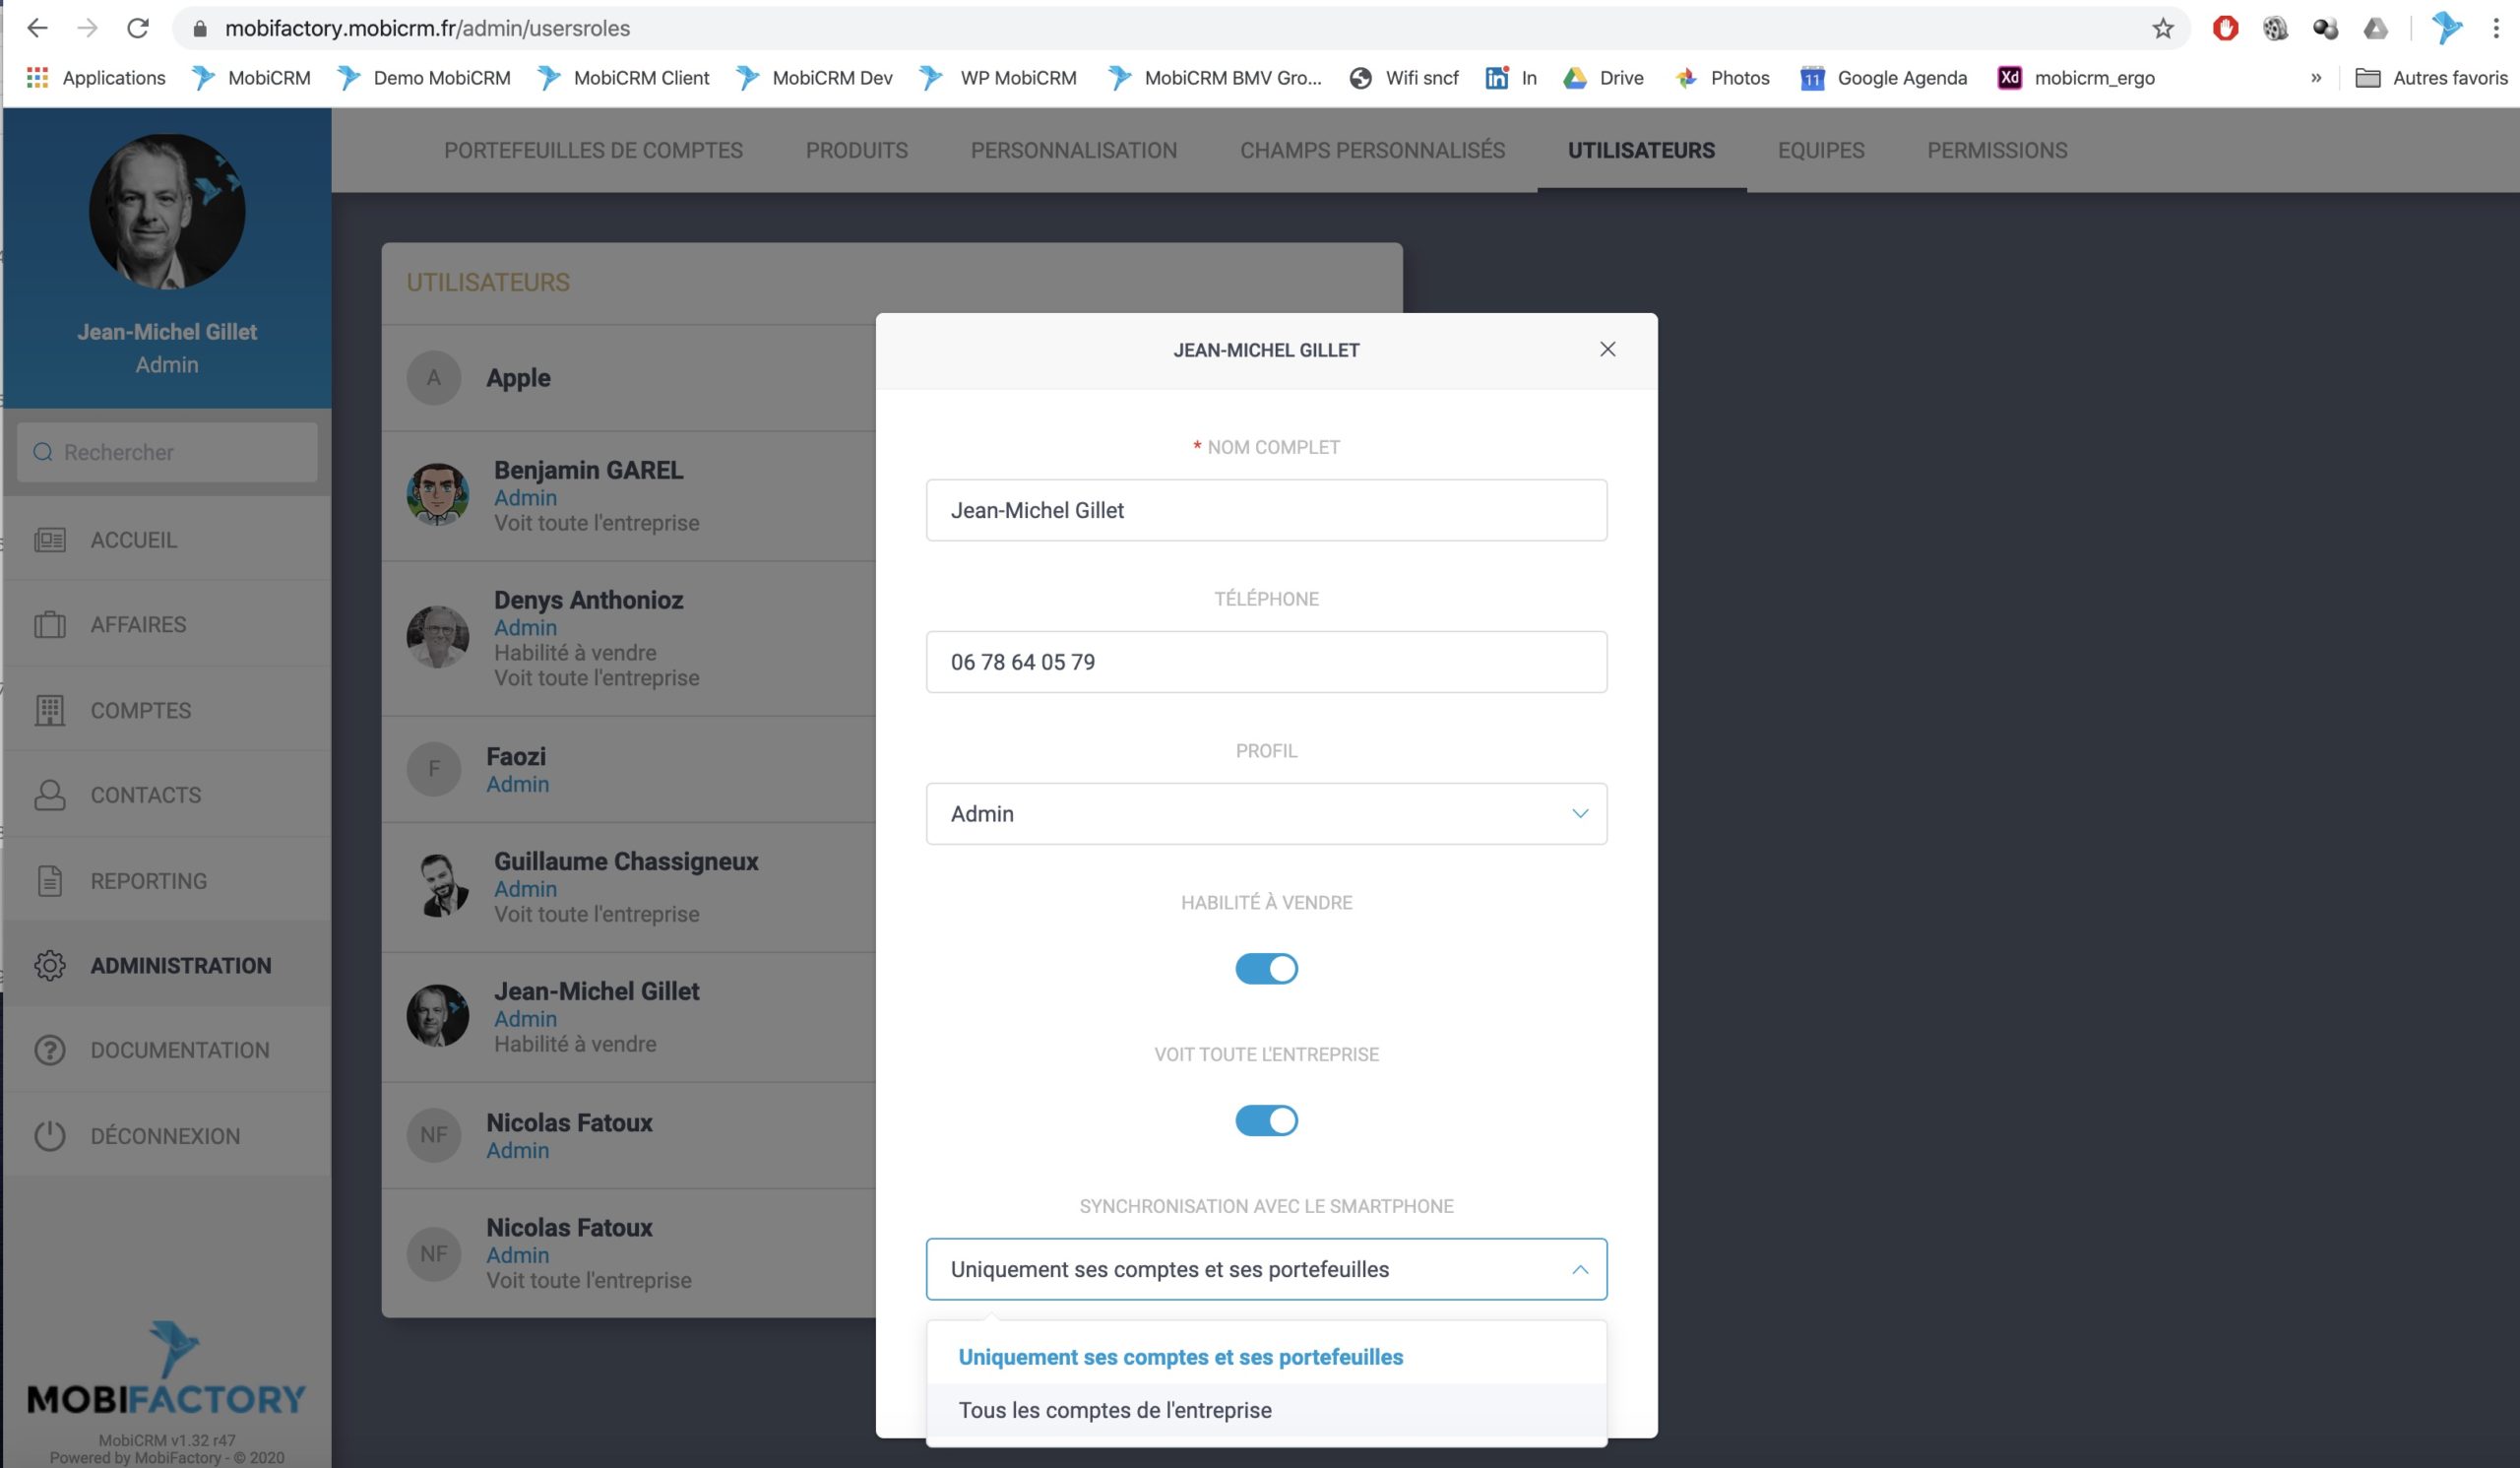
Task: Toggle the Habilité à vendre switch
Action: pyautogui.click(x=1265, y=968)
